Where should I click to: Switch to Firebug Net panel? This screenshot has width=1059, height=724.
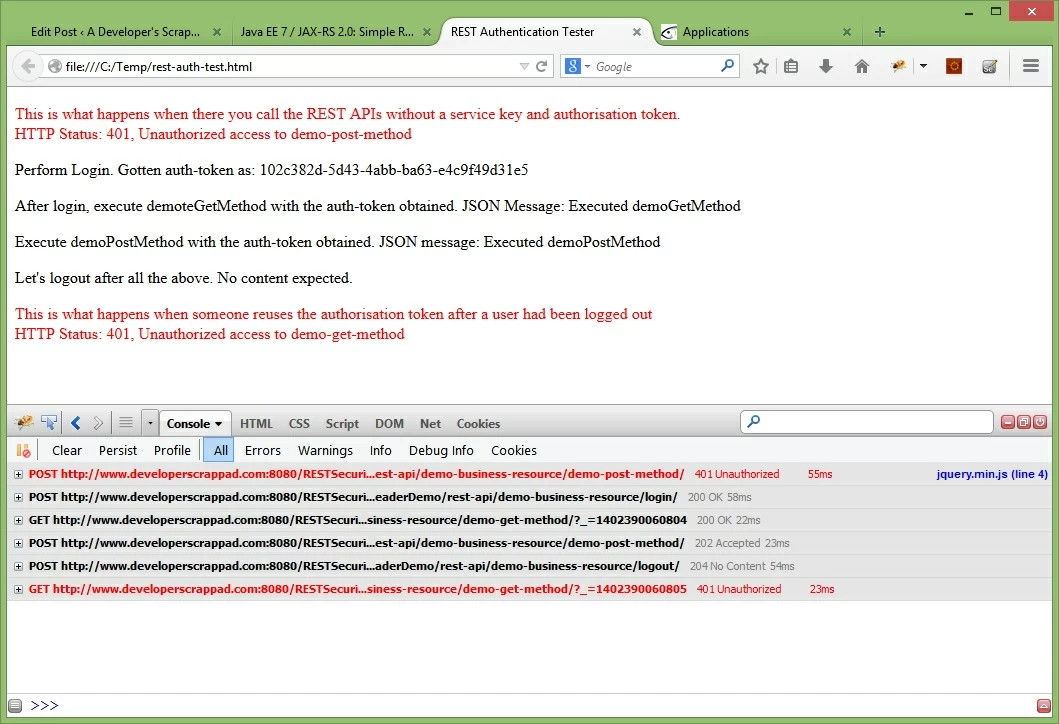pyautogui.click(x=430, y=423)
